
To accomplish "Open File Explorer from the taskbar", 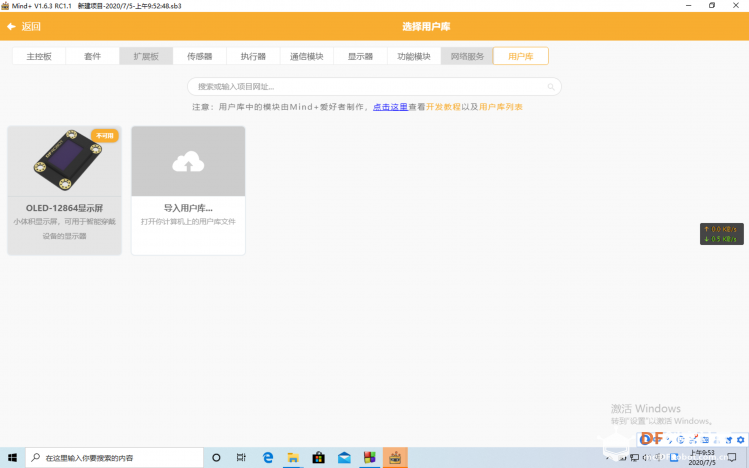I will coord(293,457).
